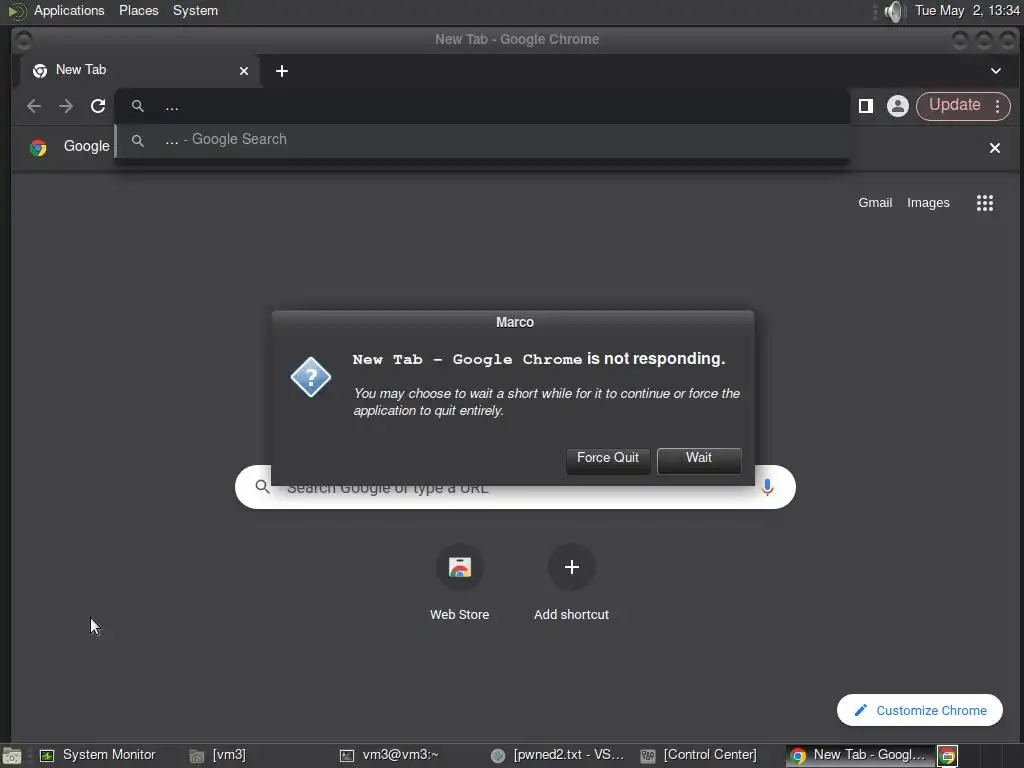The image size is (1024, 768).
Task: Click the Chrome workspace switcher icon
Action: [948, 756]
